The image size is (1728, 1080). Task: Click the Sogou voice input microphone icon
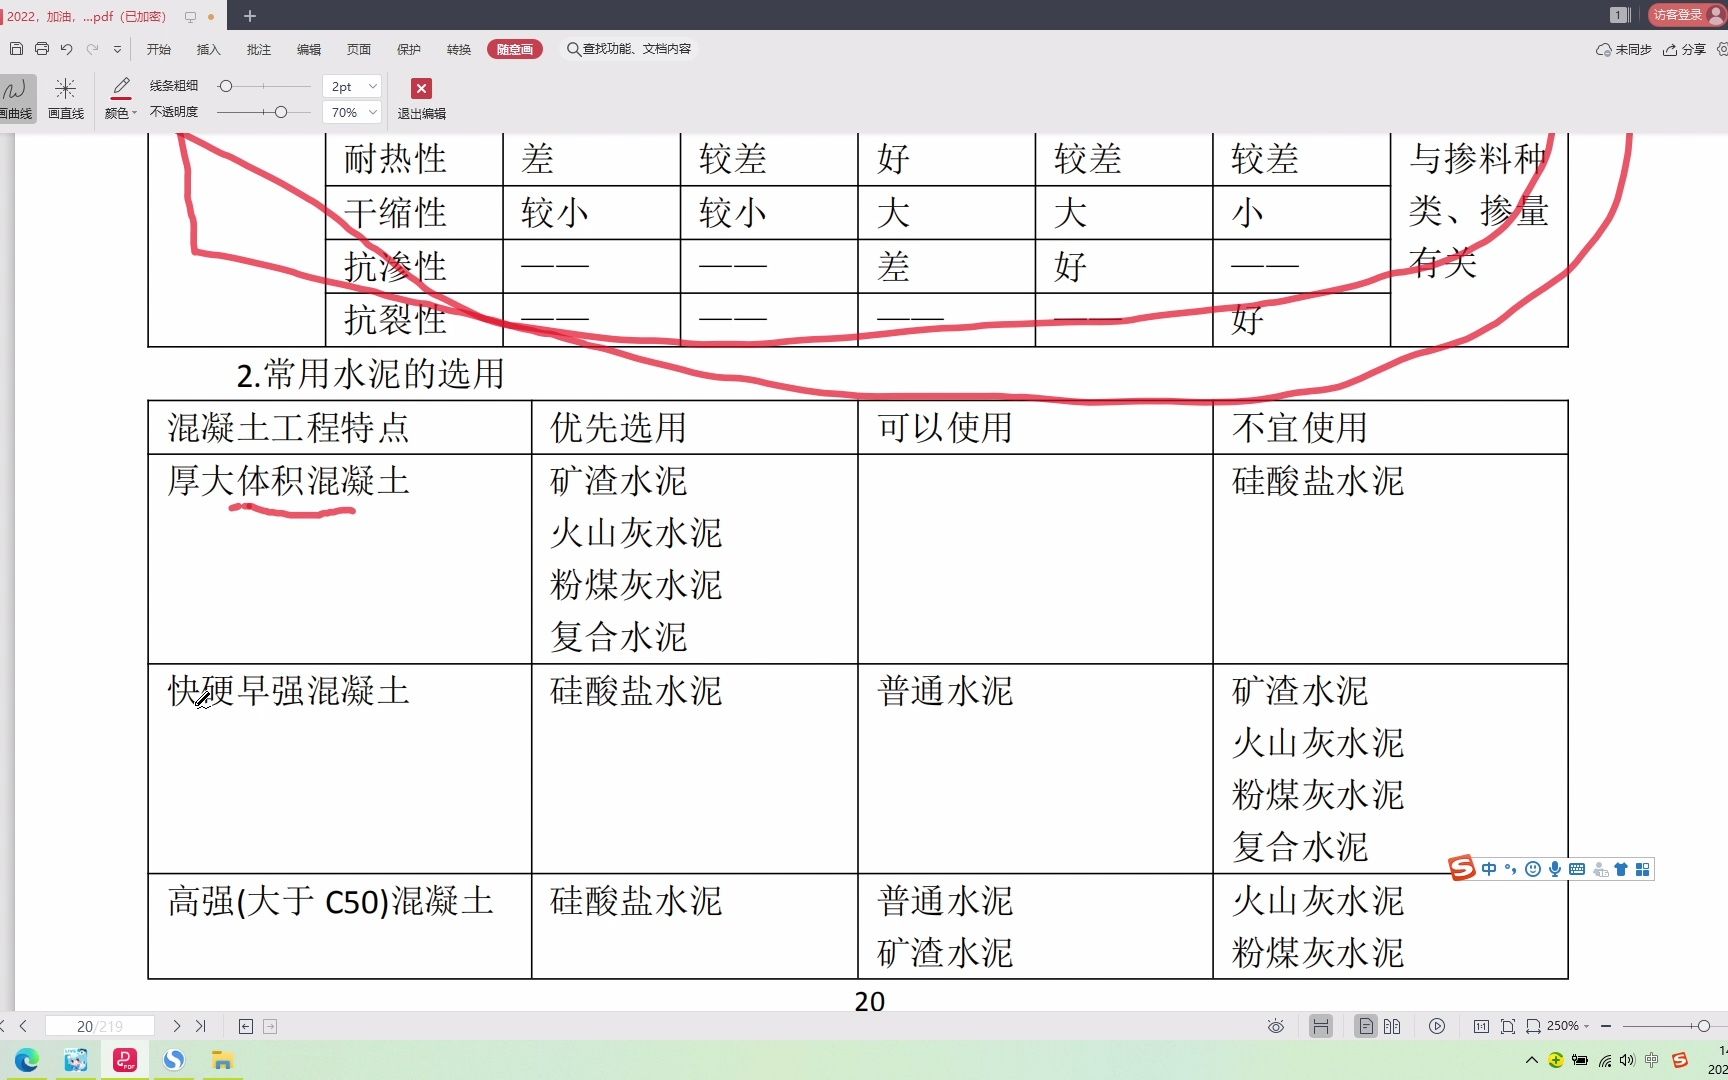1555,869
